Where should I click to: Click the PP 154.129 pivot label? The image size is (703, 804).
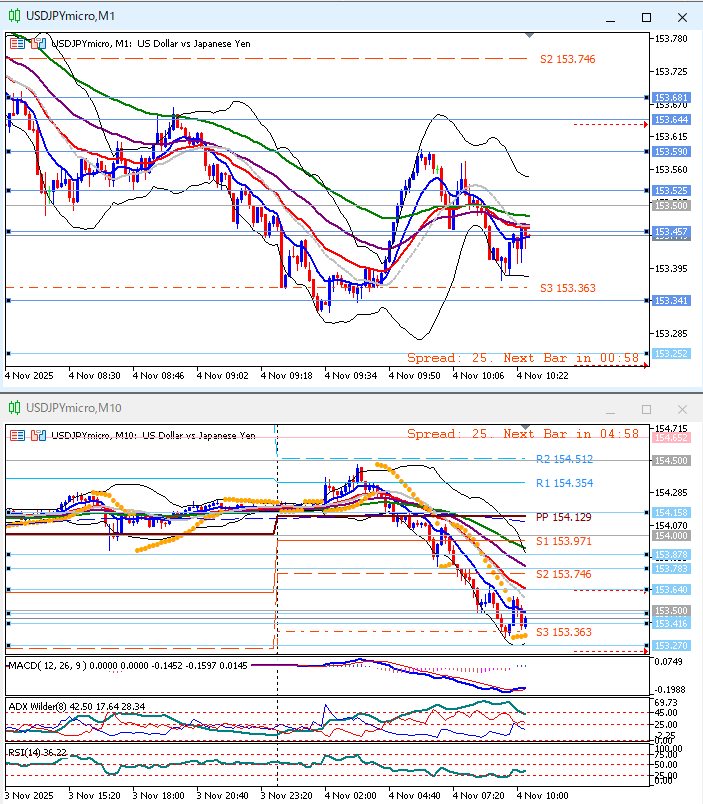pos(564,517)
